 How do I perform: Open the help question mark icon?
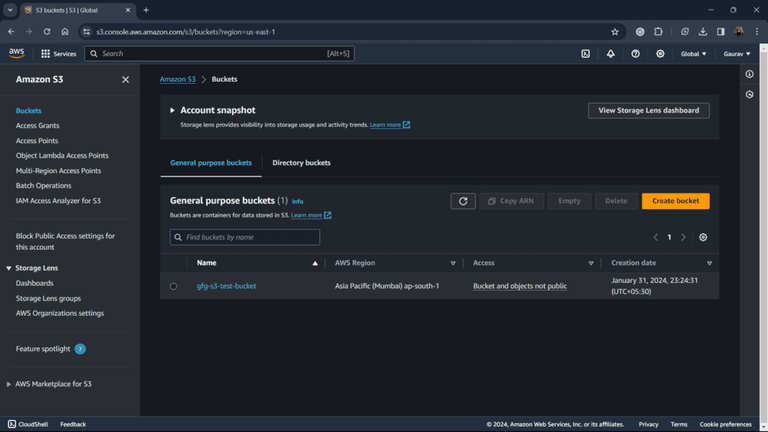(635, 54)
